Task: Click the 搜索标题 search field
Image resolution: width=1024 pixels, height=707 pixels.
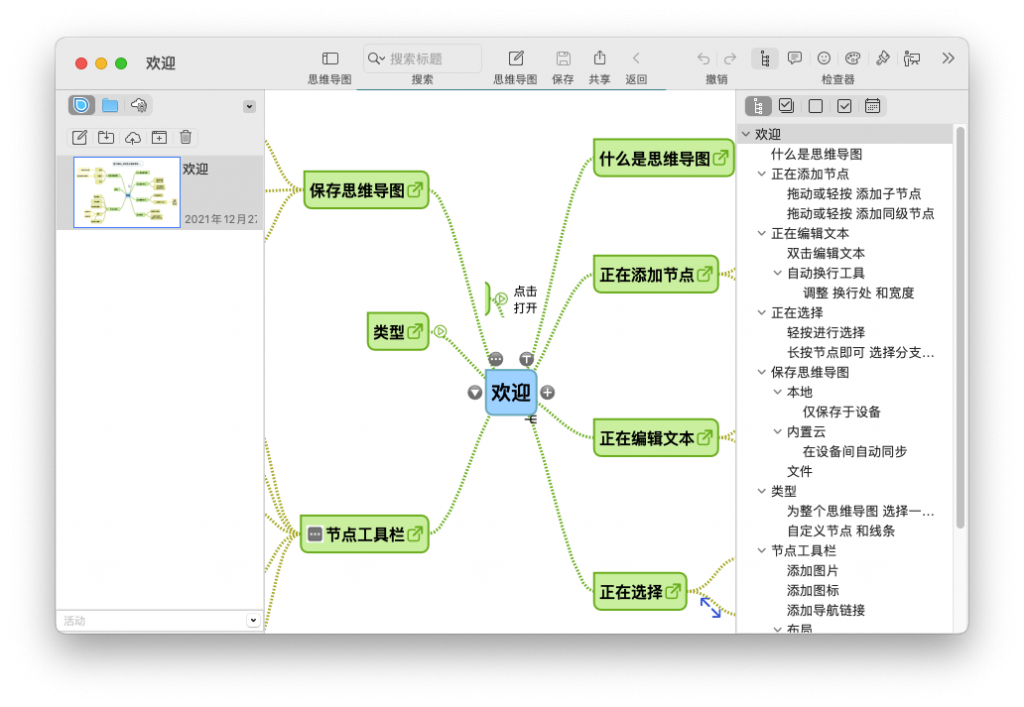Action: tap(423, 59)
